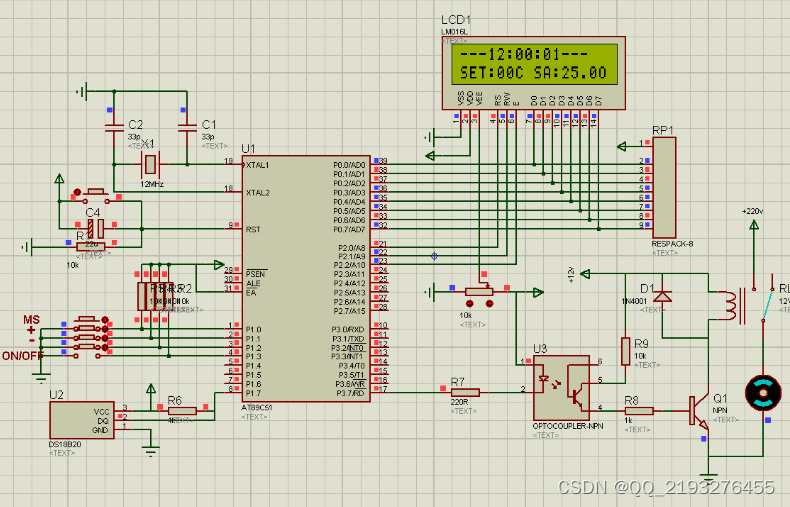The height and width of the screenshot is (507, 790).
Task: Select the ground symbol under the ON/OFF label
Action: [x=41, y=376]
